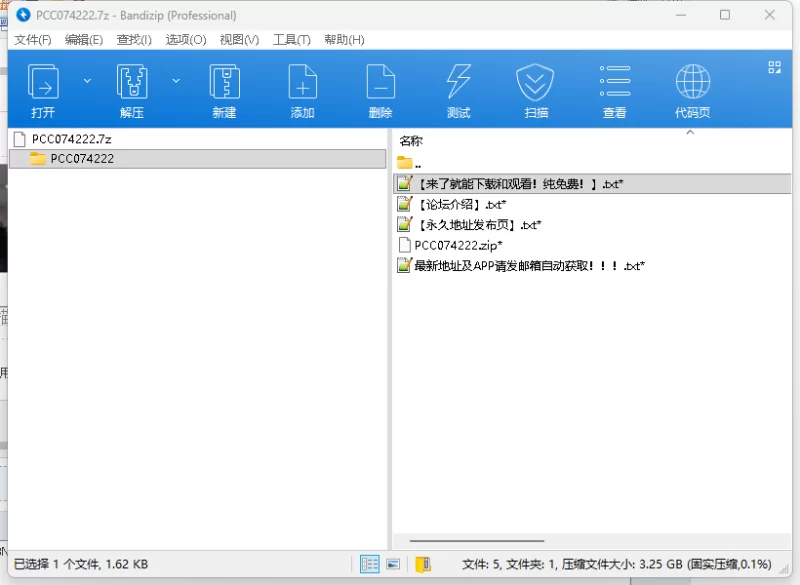Screen dimensions: 800x585
Task: Expand the dropdown arrow next to 解压
Action: [x=176, y=81]
